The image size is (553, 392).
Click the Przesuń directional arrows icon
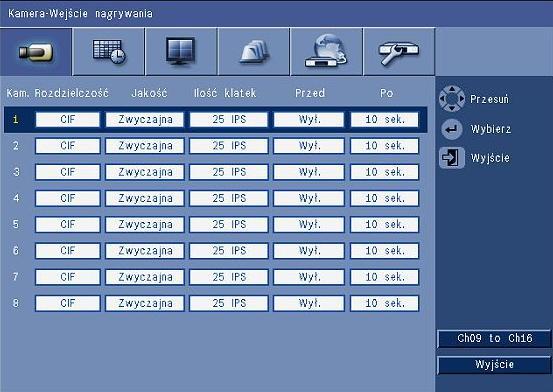[x=452, y=99]
